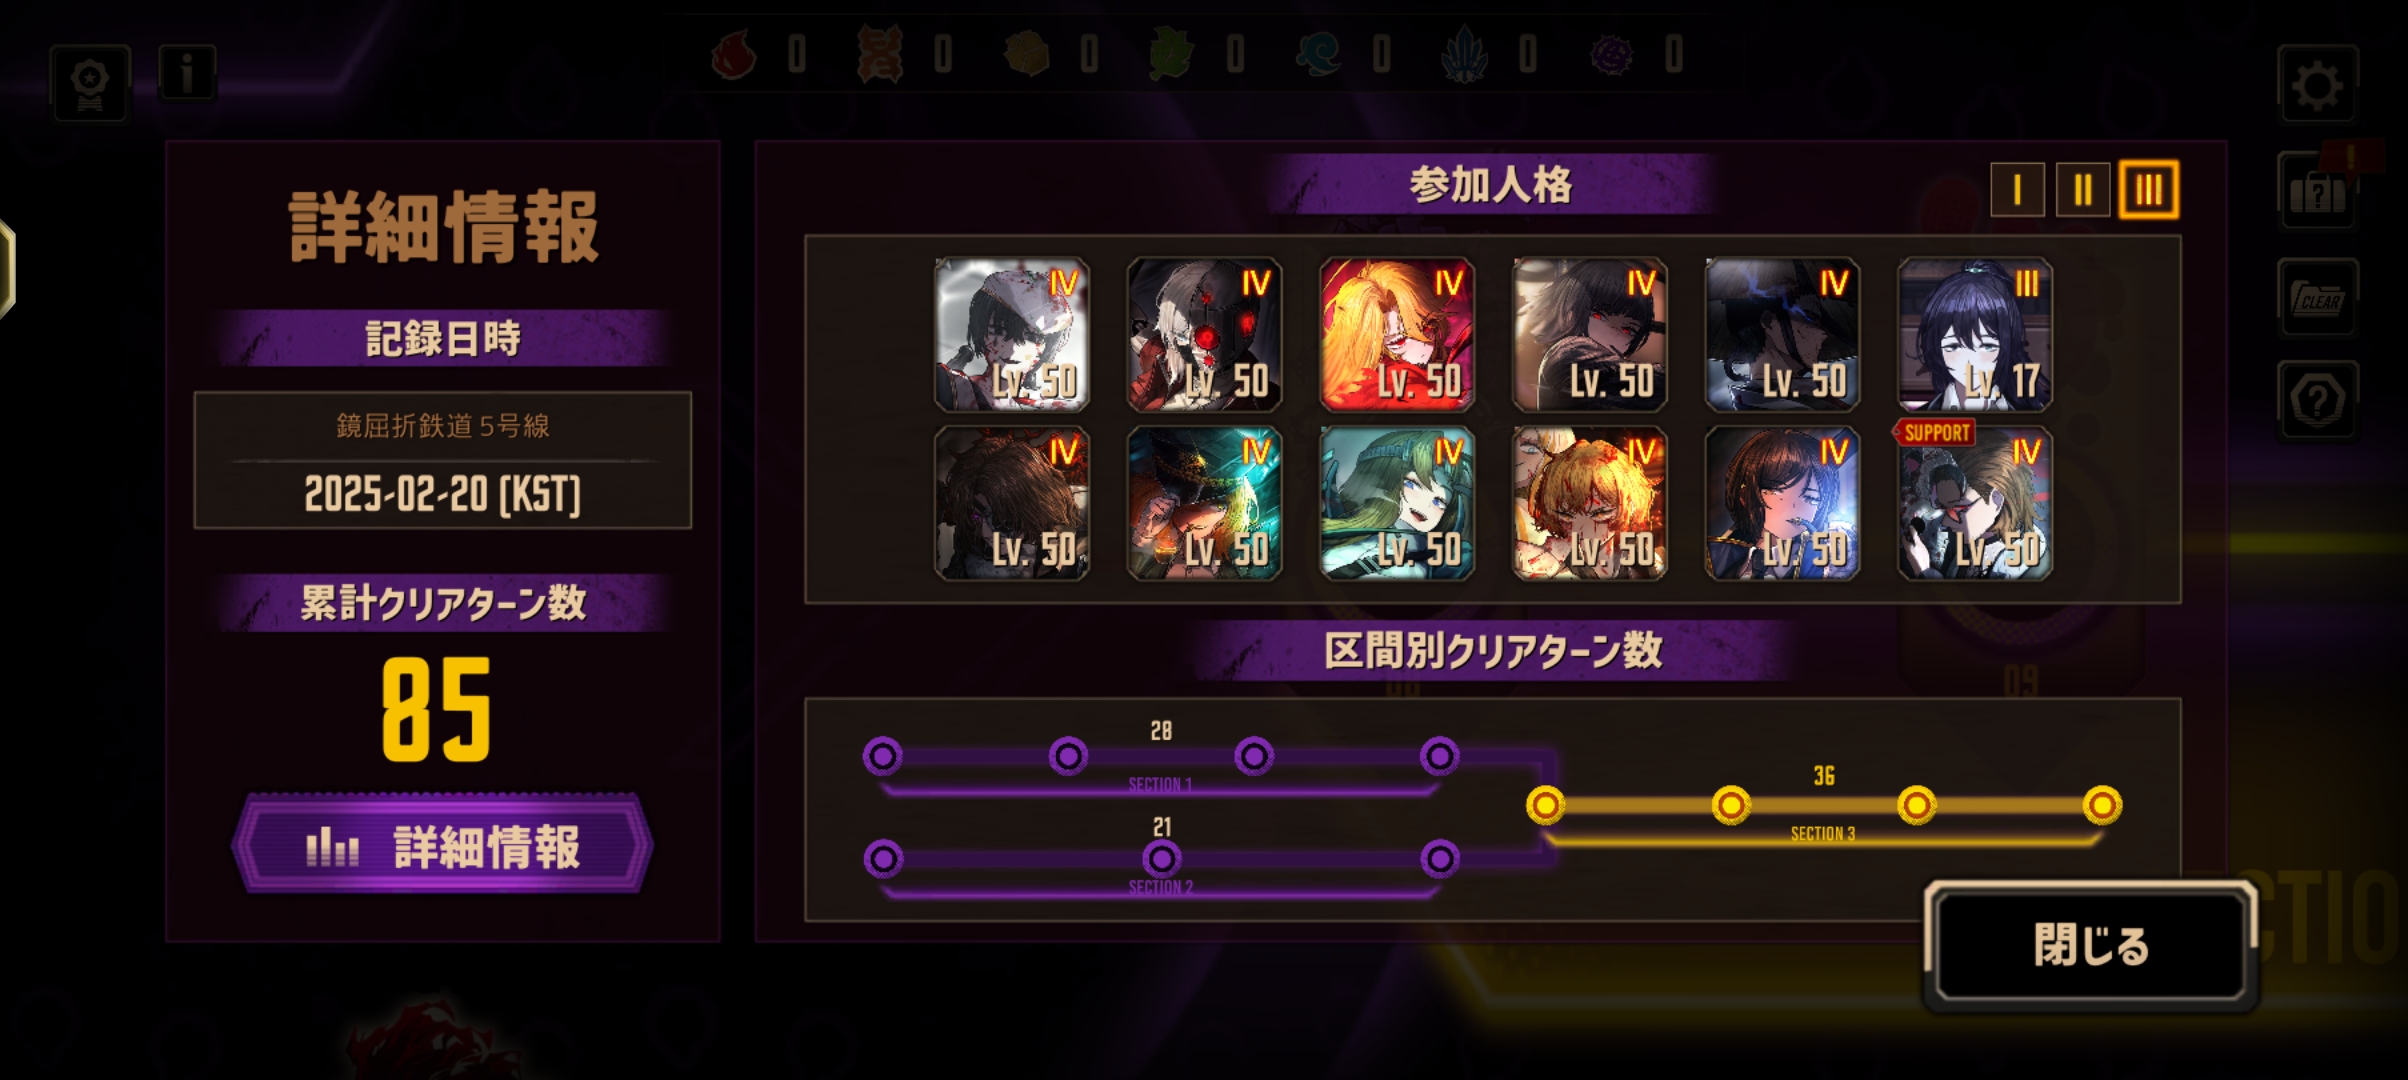
Task: Open the settings gear icon
Action: [x=2318, y=87]
